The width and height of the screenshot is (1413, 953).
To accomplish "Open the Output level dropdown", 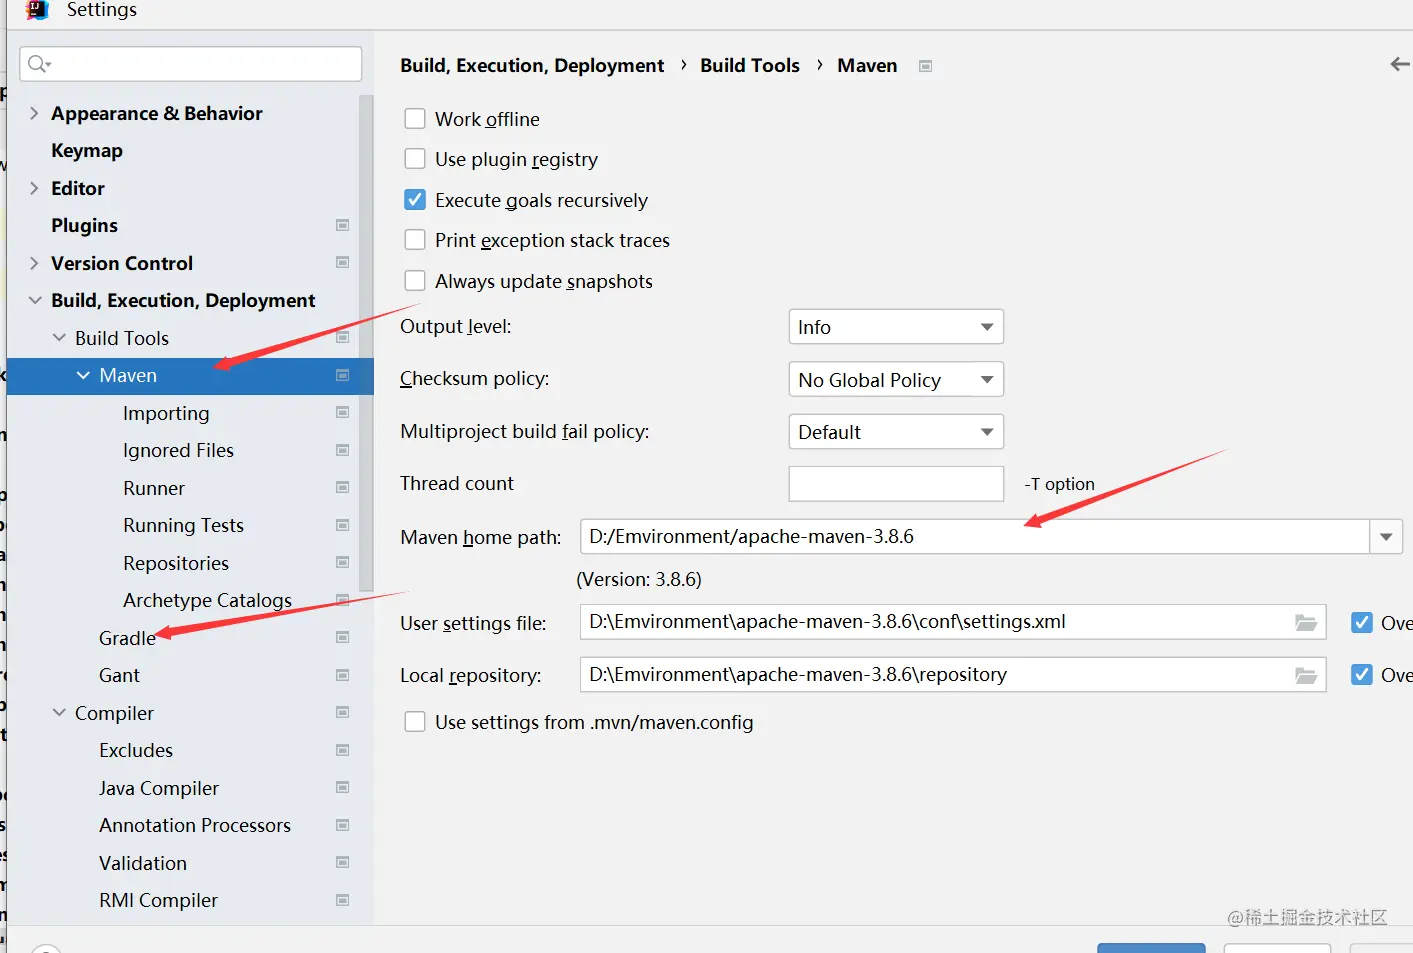I will click(x=896, y=327).
